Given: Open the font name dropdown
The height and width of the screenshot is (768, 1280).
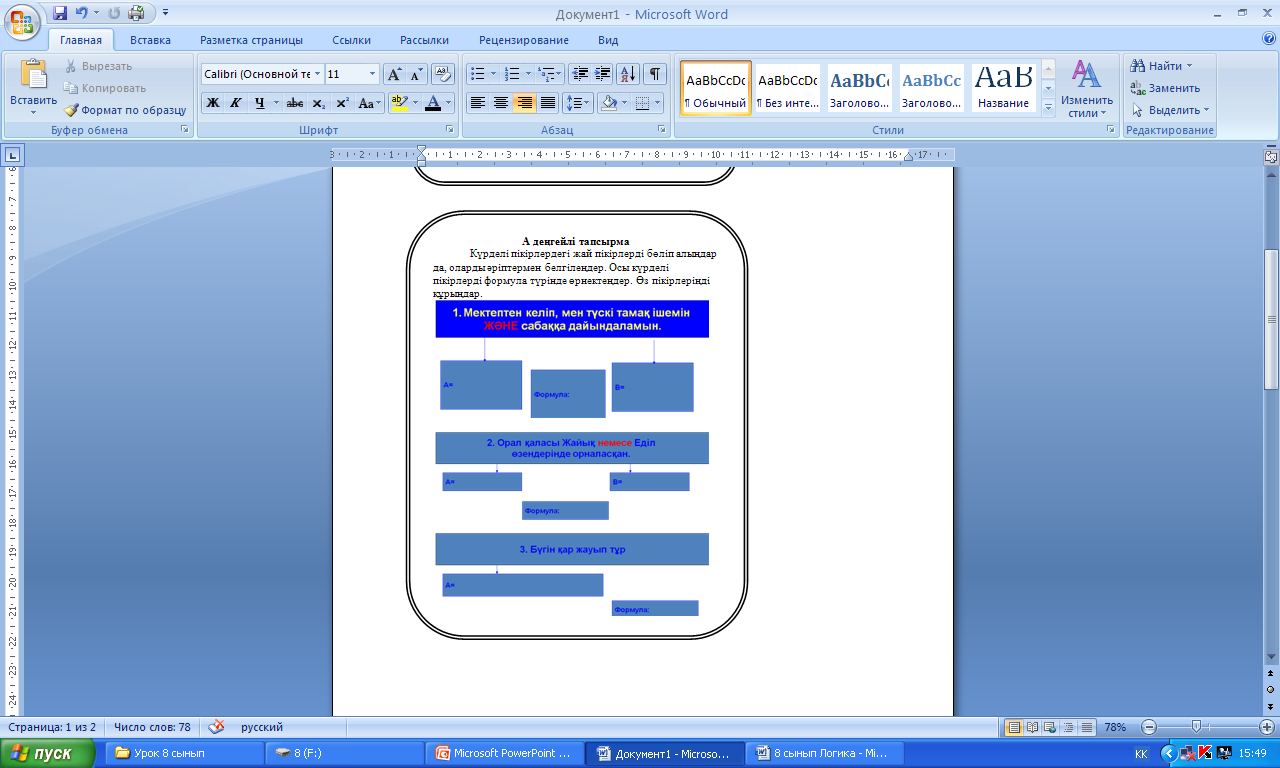Looking at the screenshot, I should [318, 74].
